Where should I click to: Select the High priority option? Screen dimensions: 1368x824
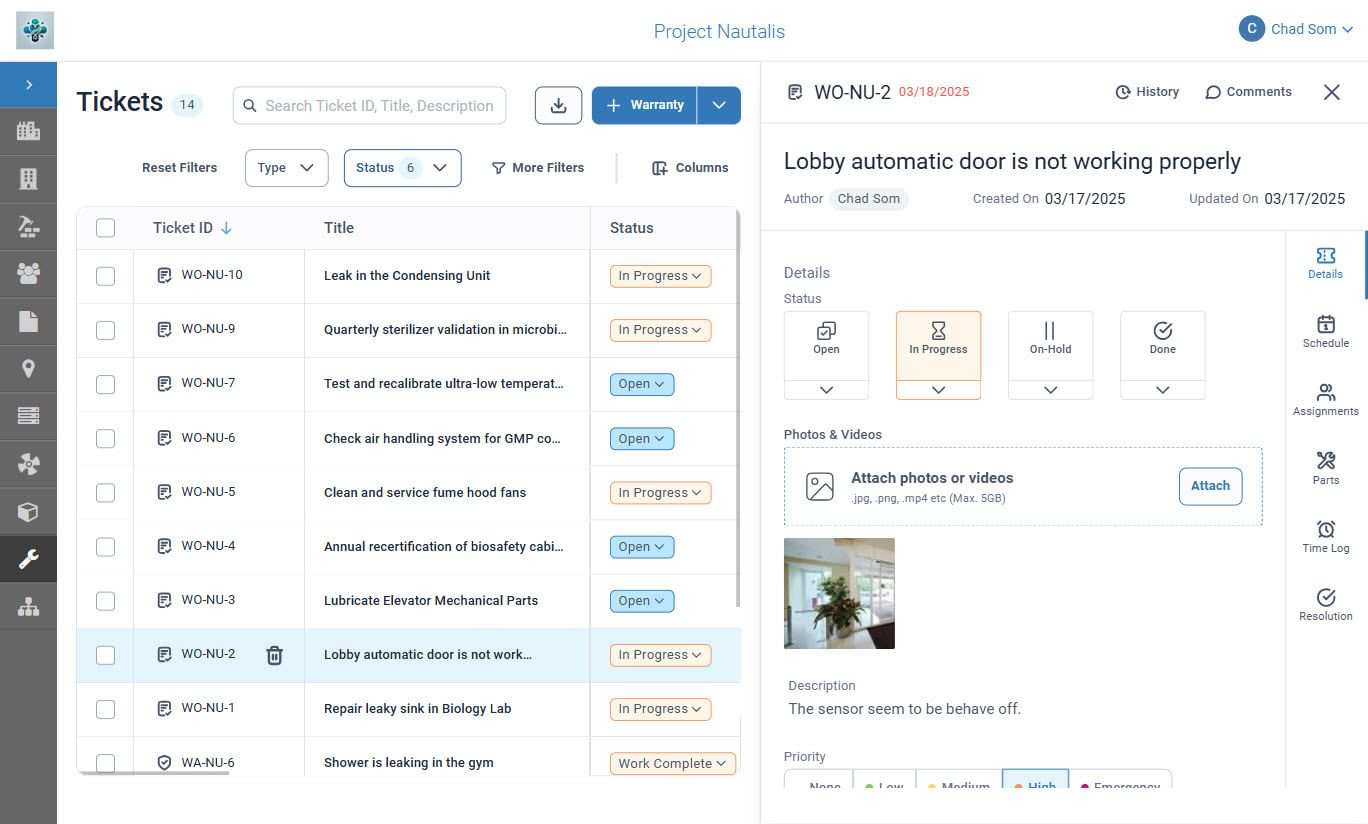[x=1035, y=786]
